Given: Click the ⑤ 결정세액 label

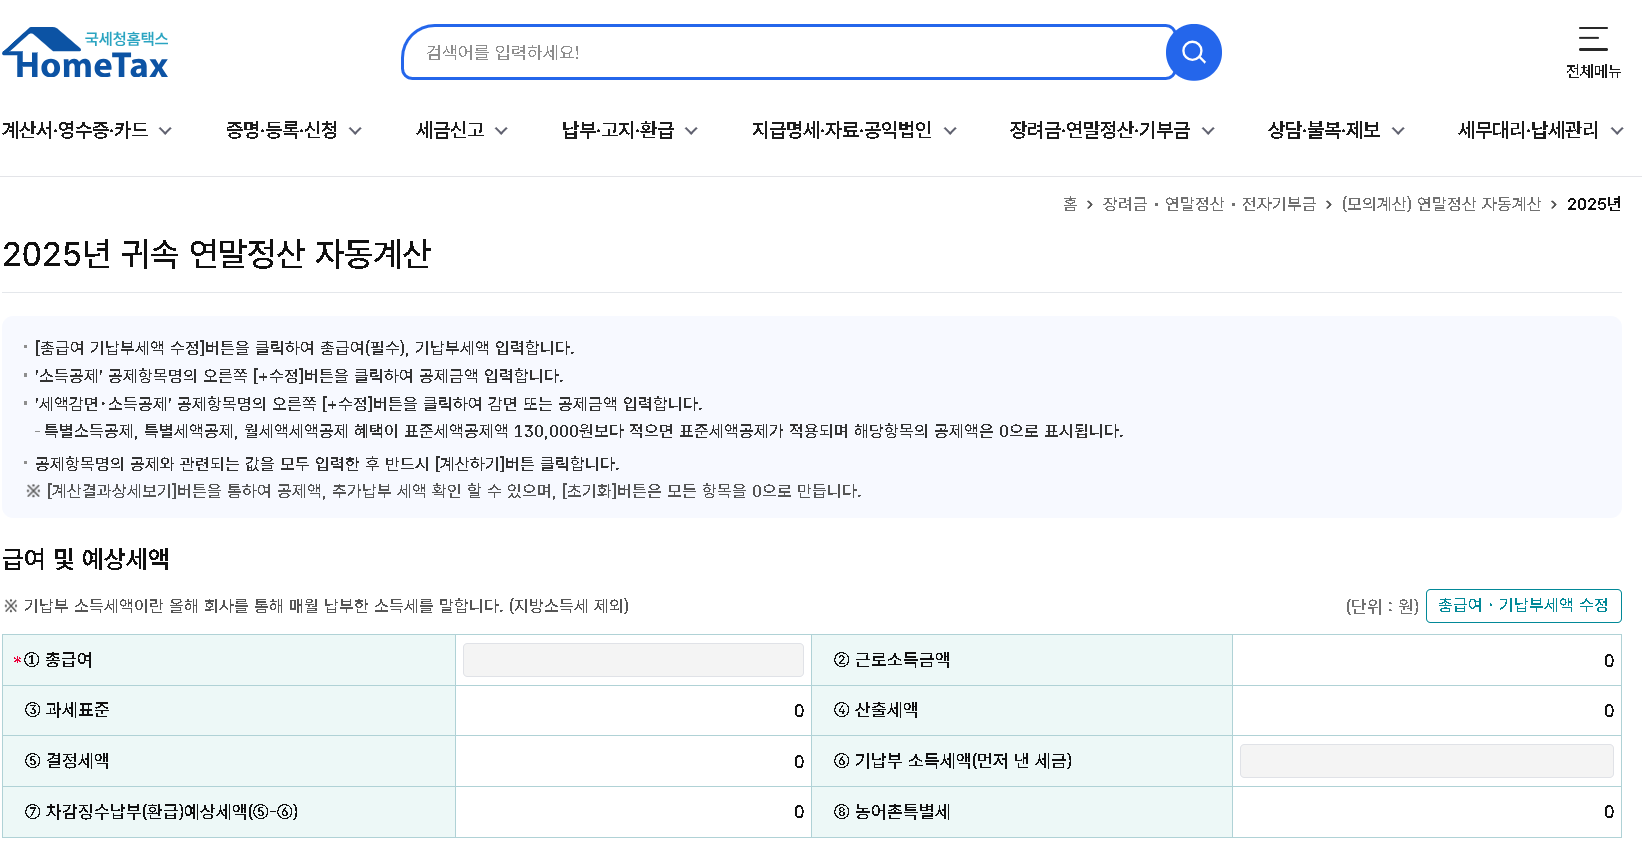Looking at the screenshot, I should (67, 761).
